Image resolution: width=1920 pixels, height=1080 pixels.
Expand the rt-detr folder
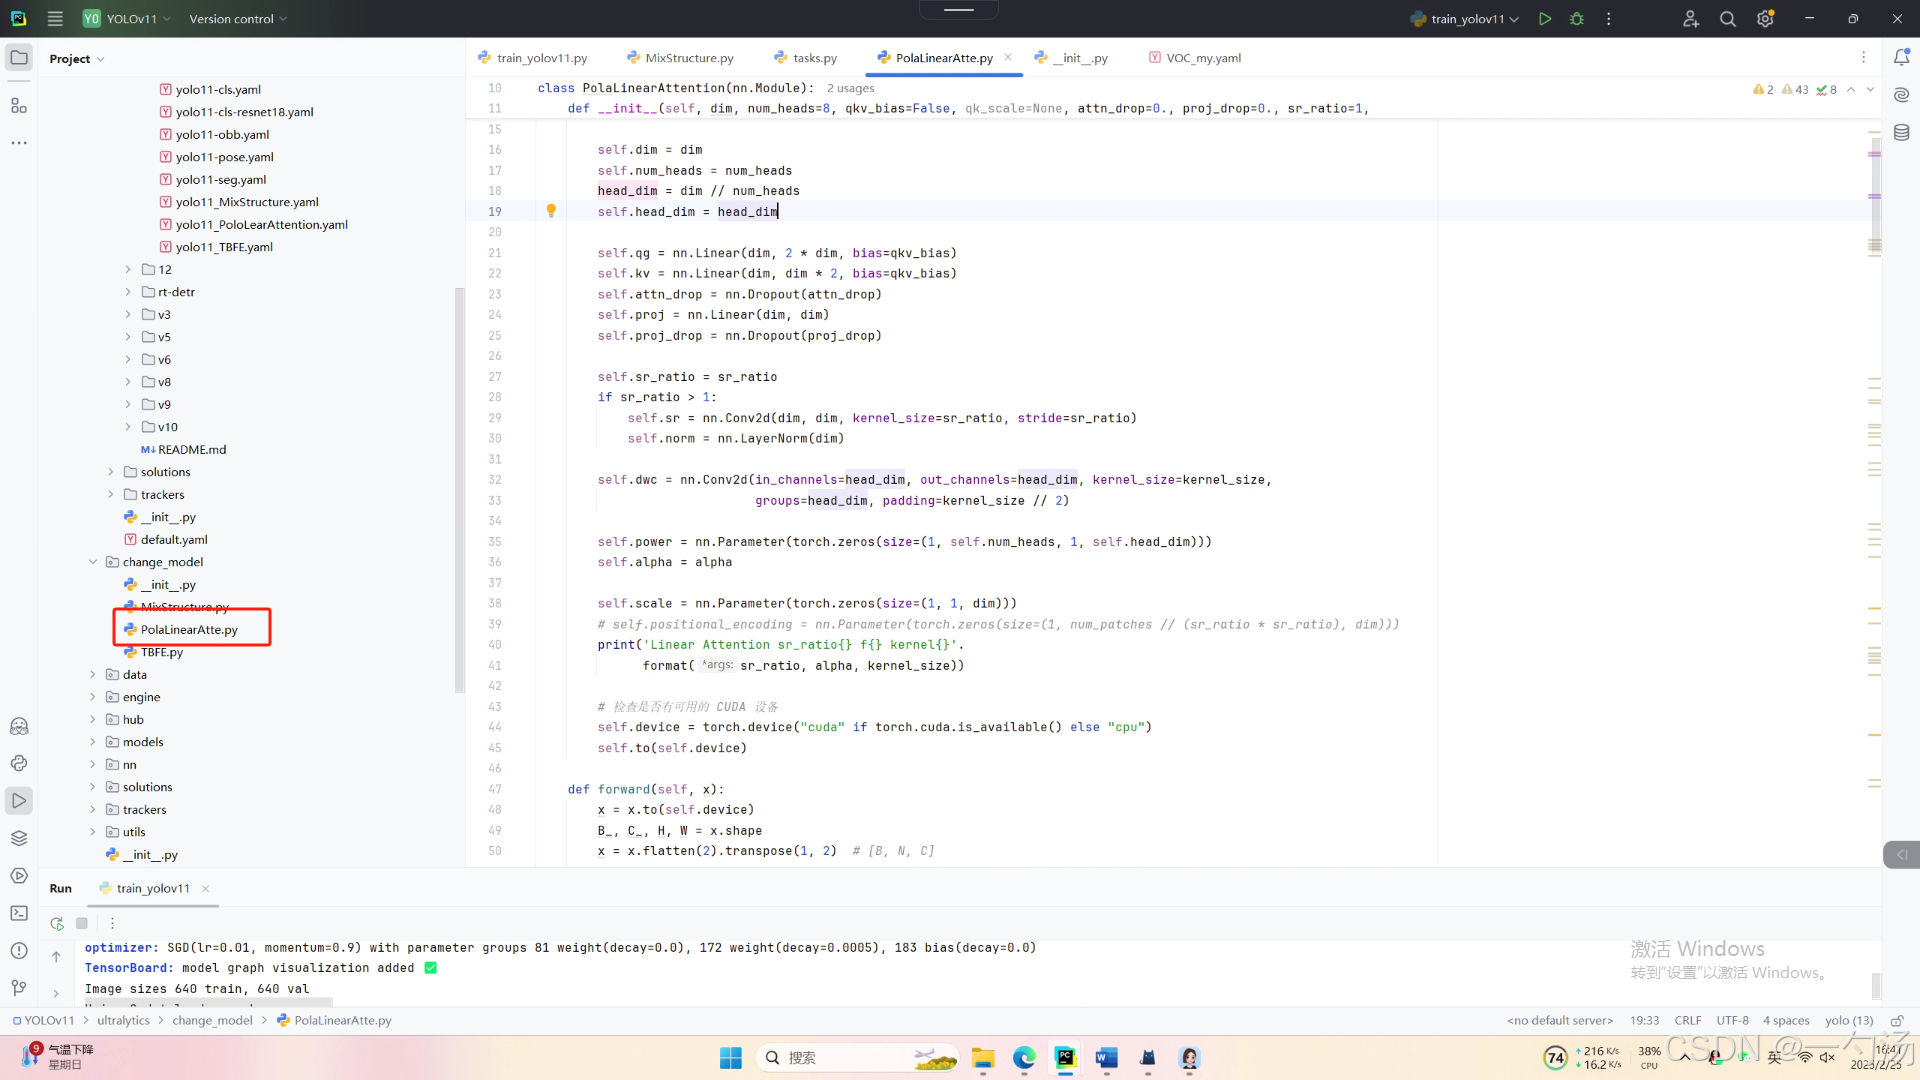coord(128,292)
